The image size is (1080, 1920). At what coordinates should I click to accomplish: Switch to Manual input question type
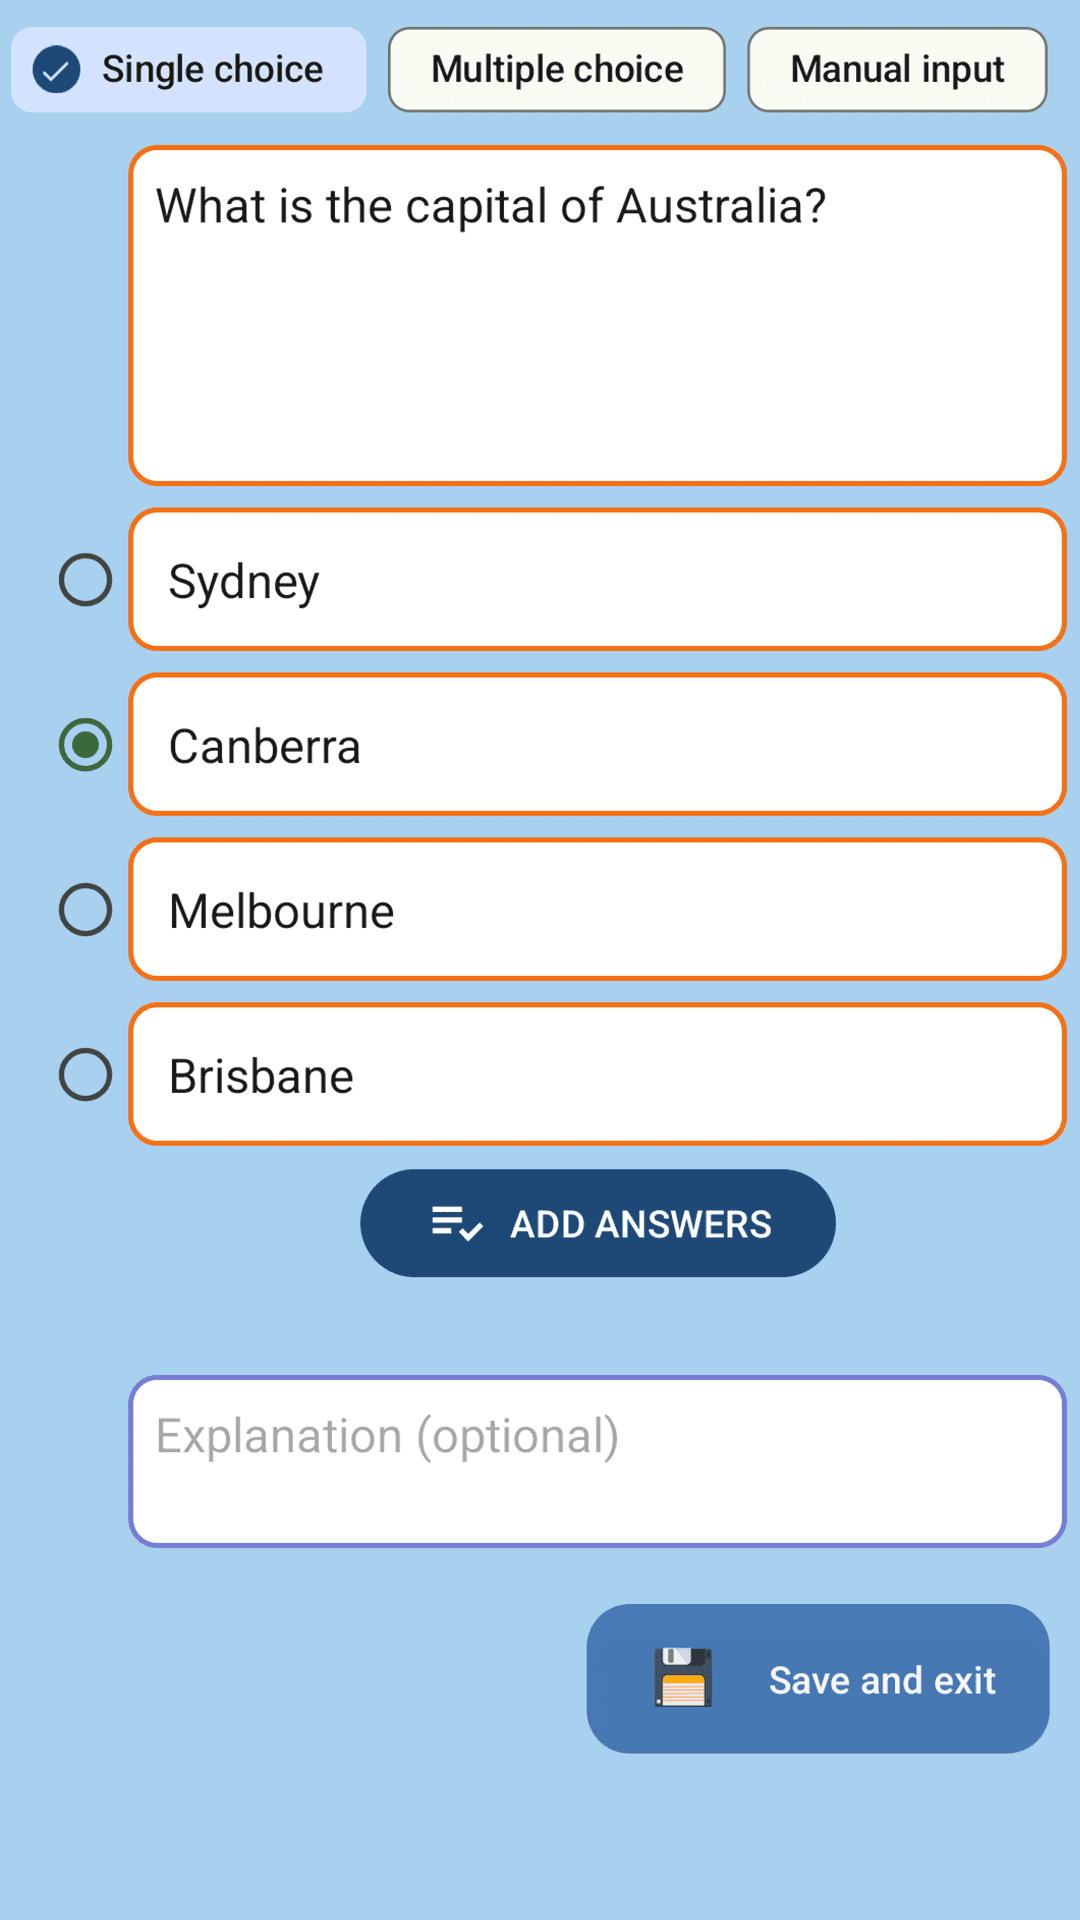[x=897, y=70]
